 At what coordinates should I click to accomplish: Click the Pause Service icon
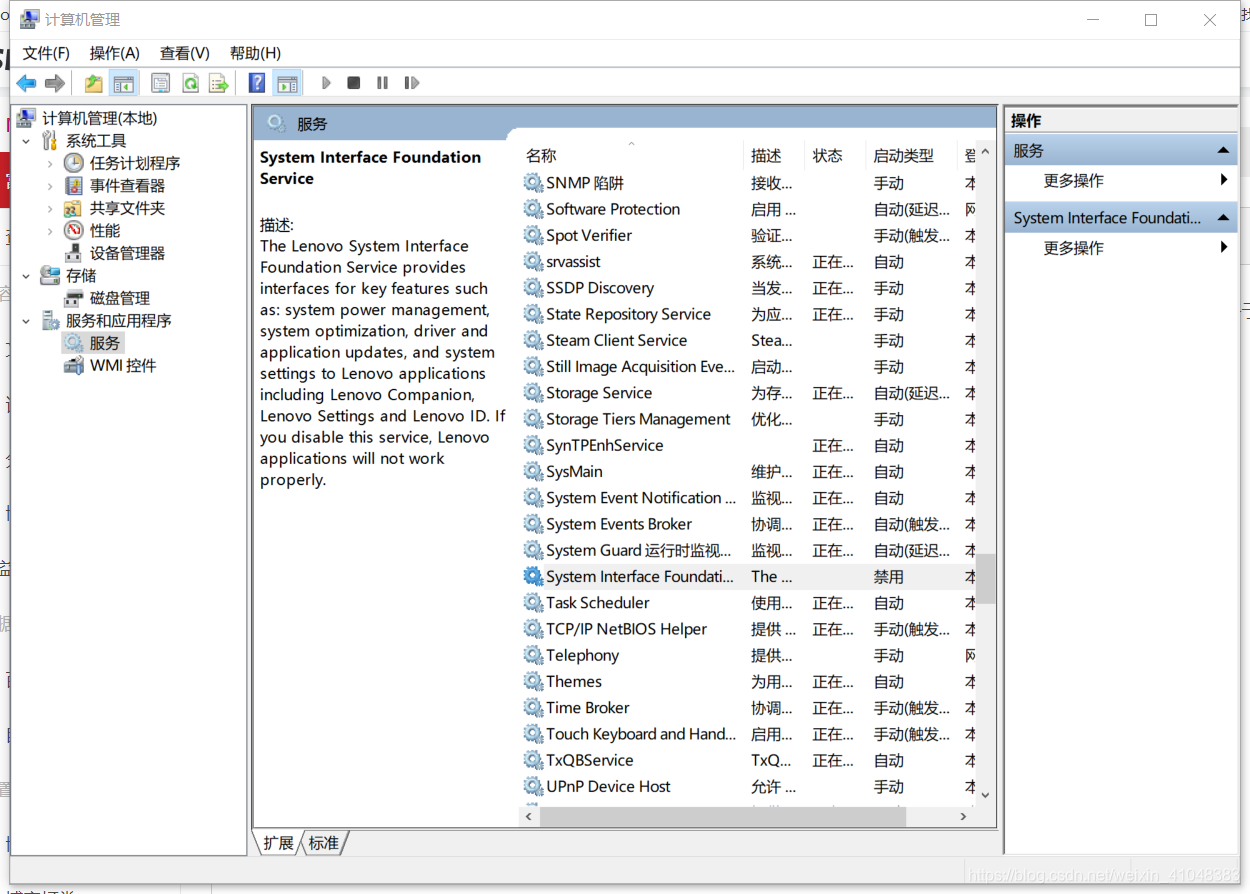[382, 83]
